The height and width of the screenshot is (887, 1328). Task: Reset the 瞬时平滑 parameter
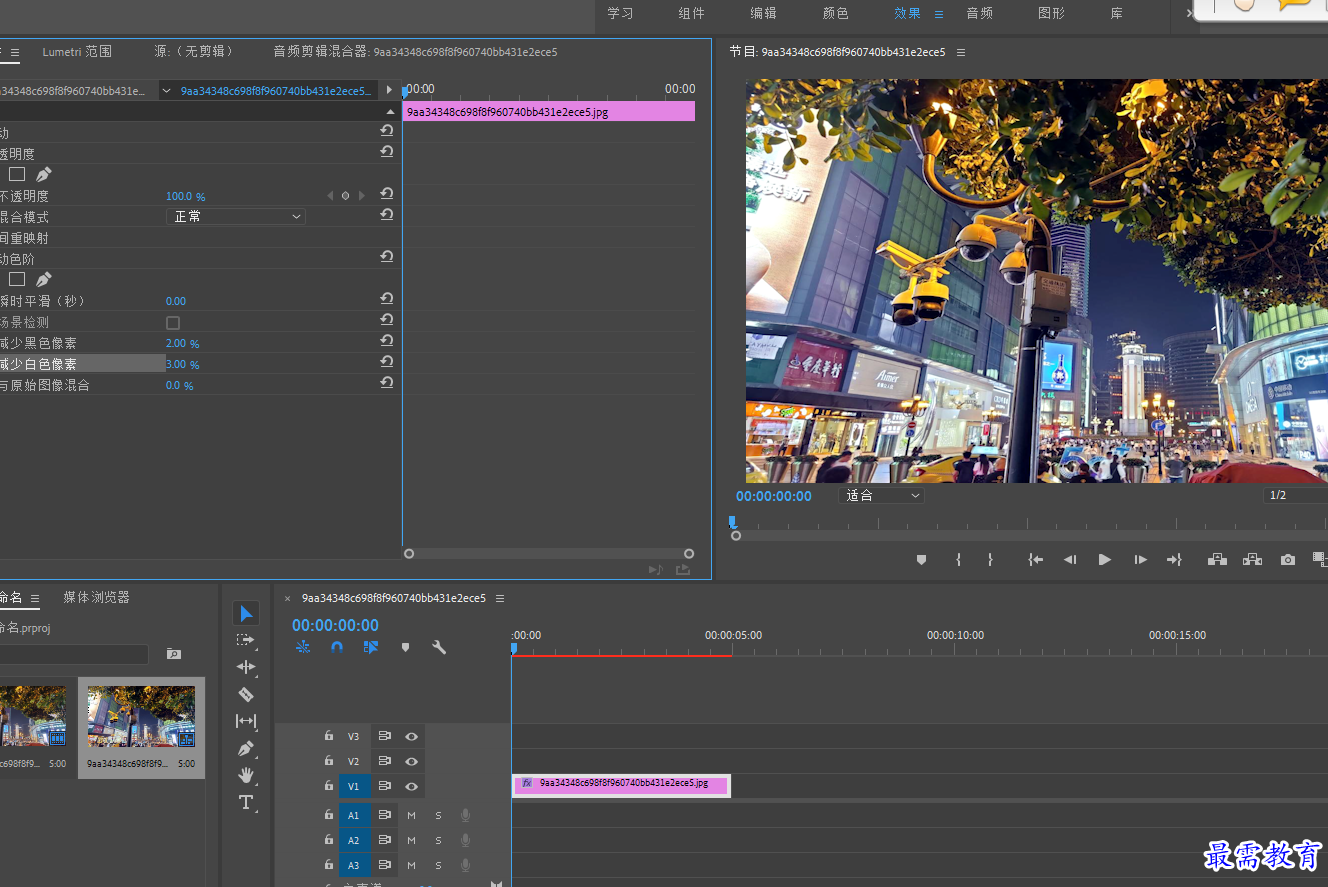pyautogui.click(x=387, y=298)
